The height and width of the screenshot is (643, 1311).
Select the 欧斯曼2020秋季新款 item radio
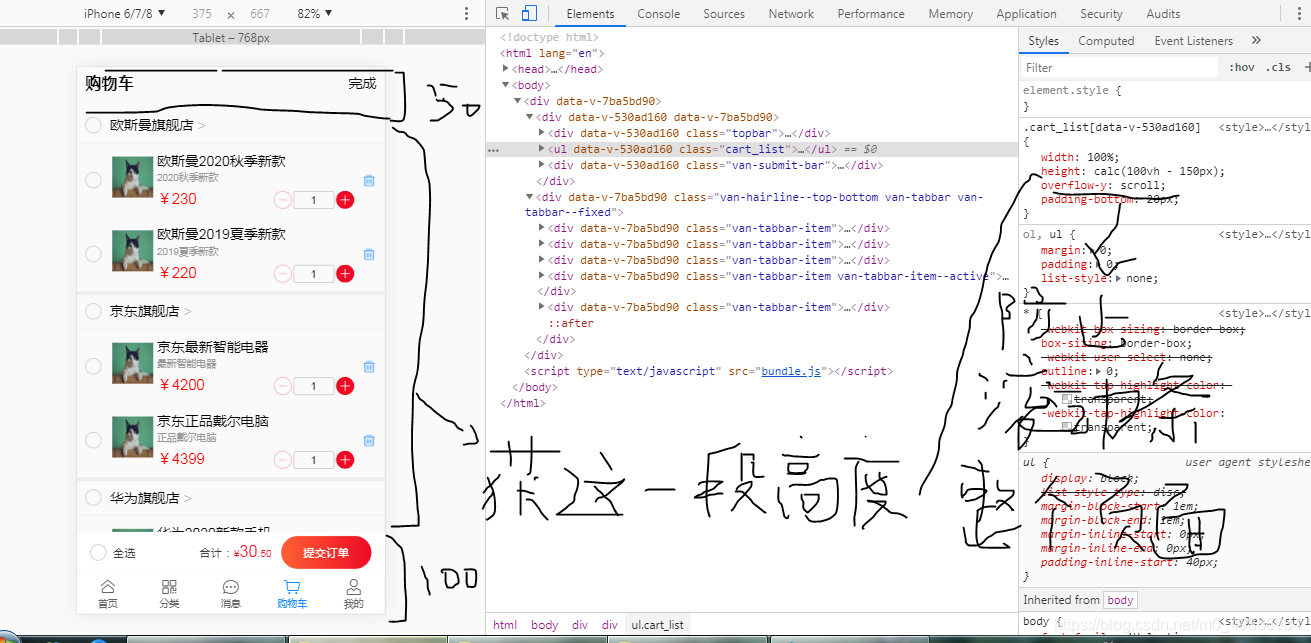click(93, 180)
